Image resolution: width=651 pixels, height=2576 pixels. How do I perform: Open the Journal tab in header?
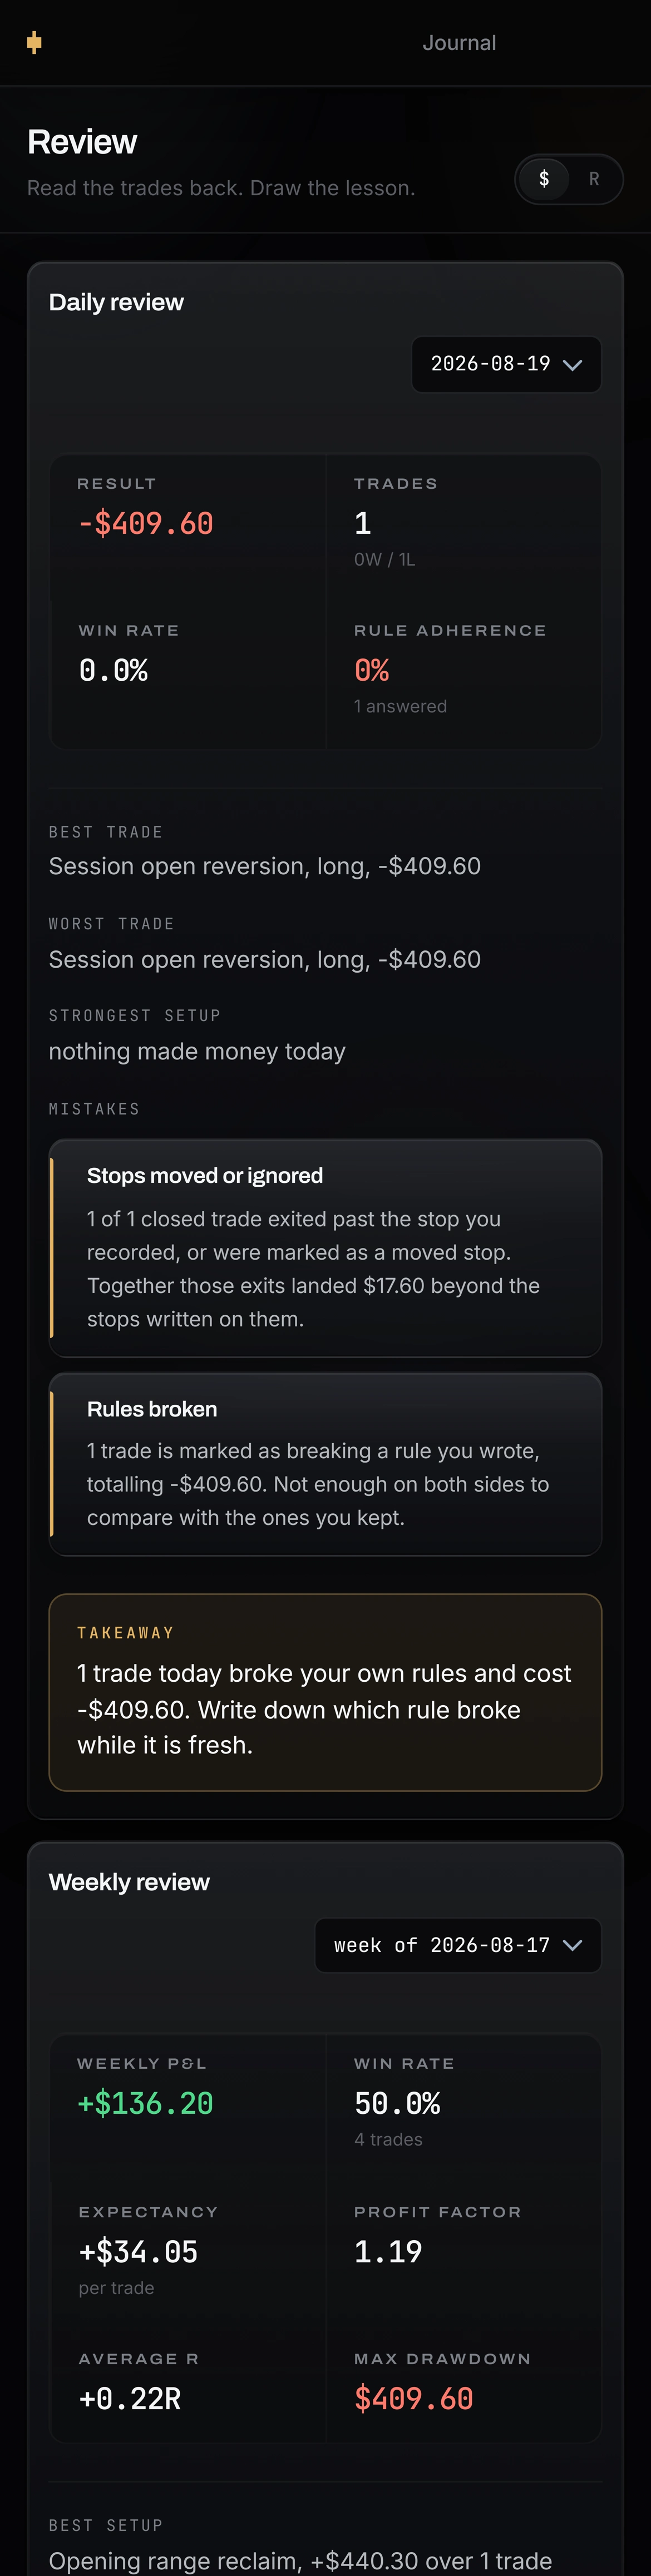(459, 43)
